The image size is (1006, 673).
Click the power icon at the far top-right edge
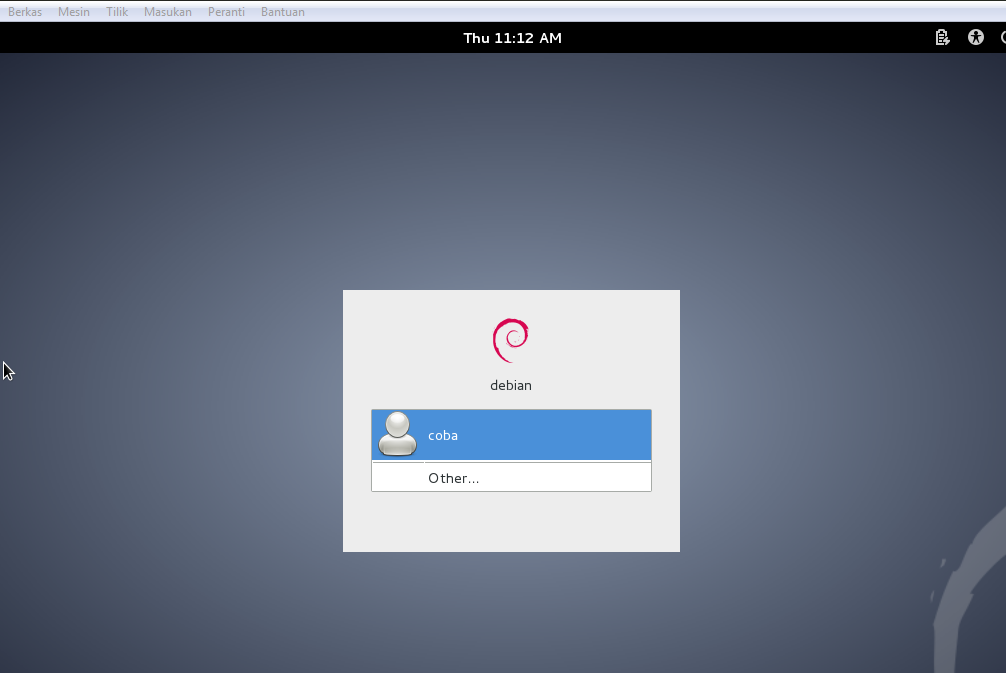coord(1003,37)
